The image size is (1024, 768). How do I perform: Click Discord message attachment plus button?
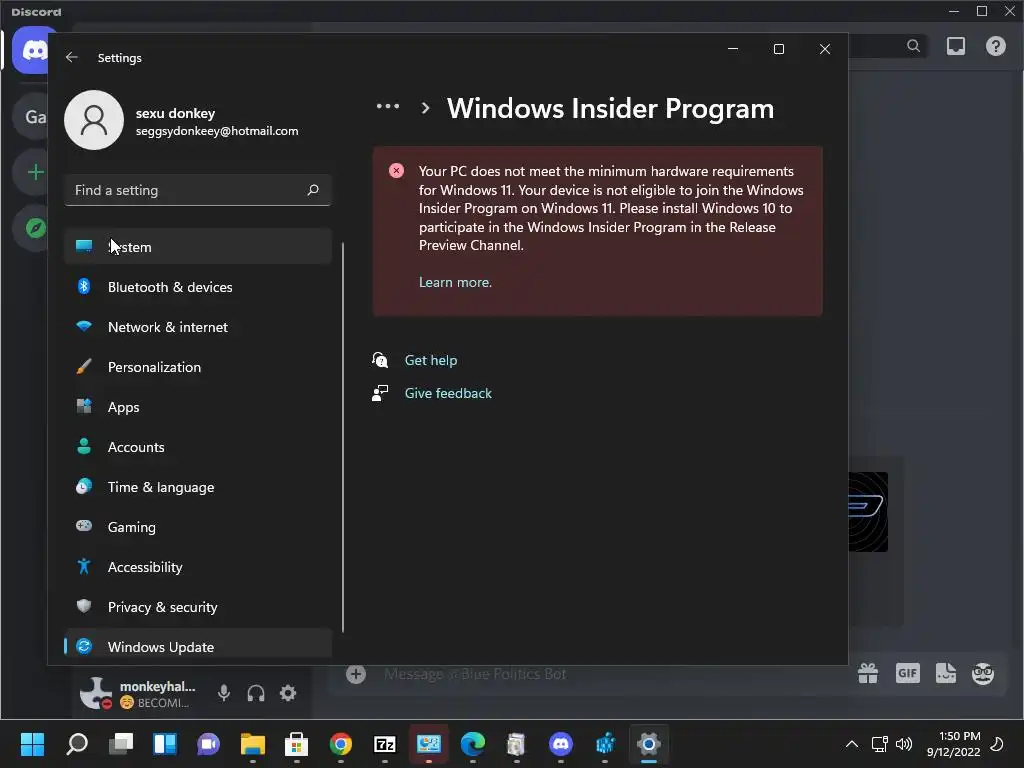pos(356,674)
